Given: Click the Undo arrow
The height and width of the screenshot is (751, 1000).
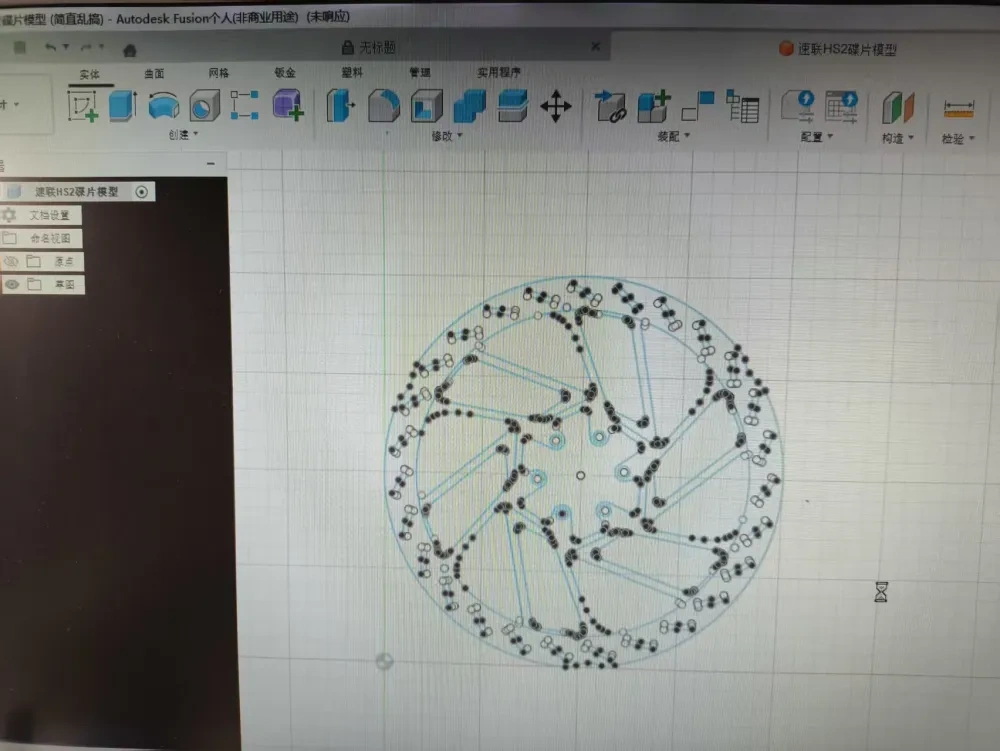Looking at the screenshot, I should [x=50, y=47].
